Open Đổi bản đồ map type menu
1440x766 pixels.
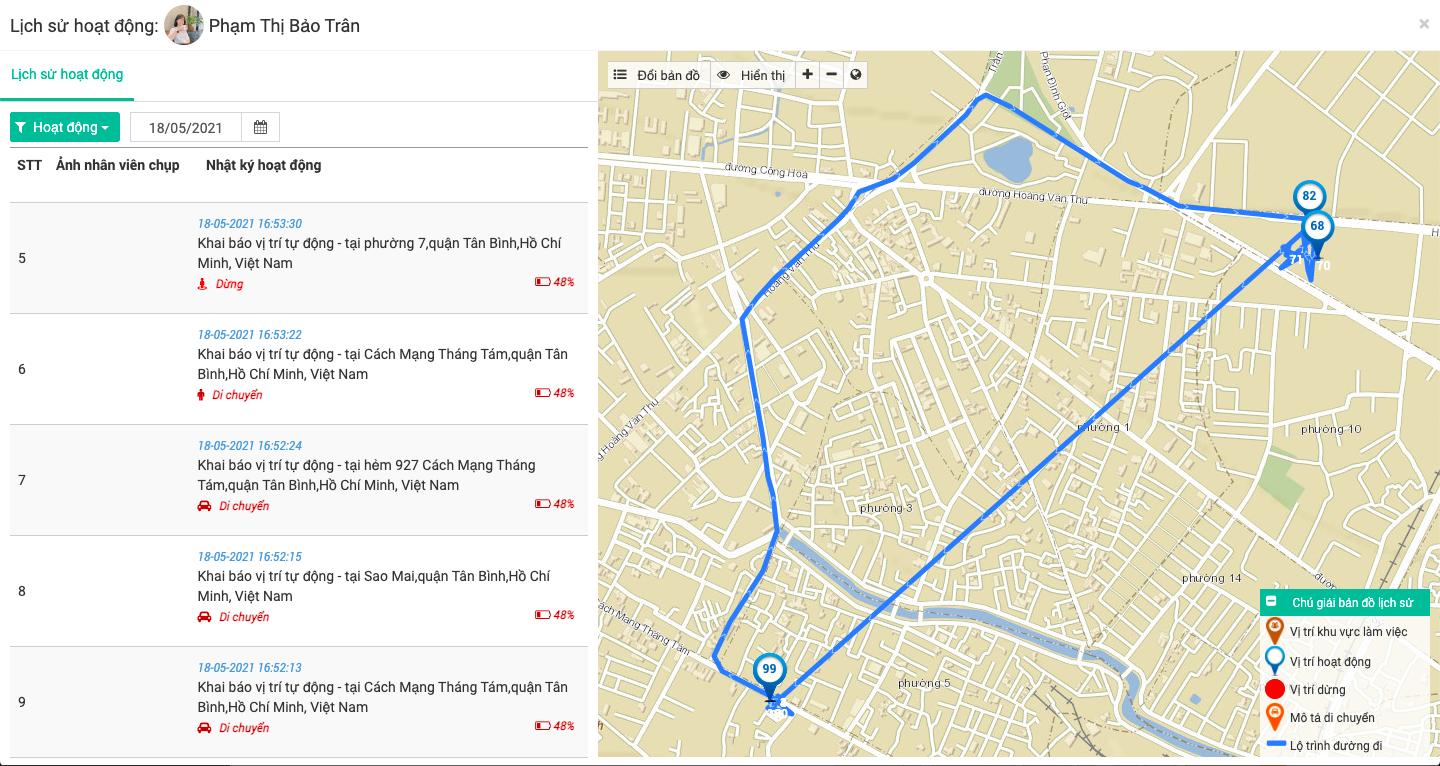(658, 75)
